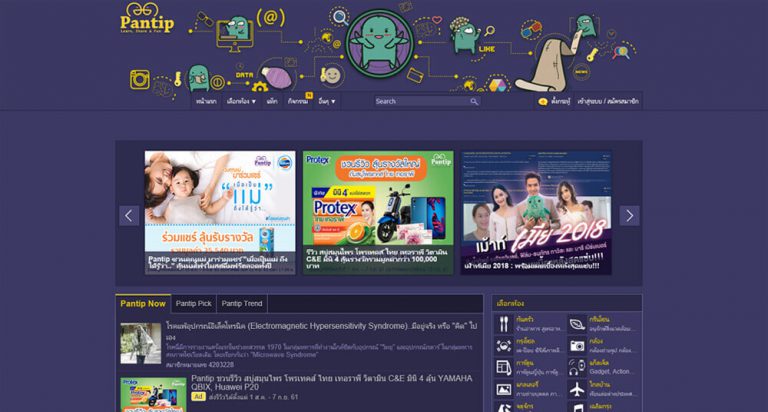Click the yellow speech bubble post icon
Screen dimensions: 768x412
543,102
